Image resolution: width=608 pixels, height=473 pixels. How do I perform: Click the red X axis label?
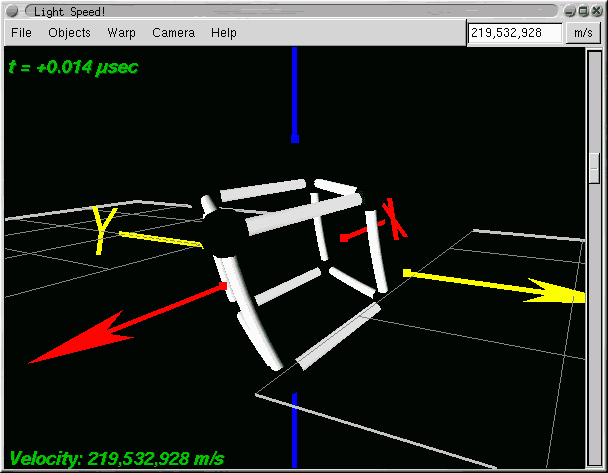(395, 218)
